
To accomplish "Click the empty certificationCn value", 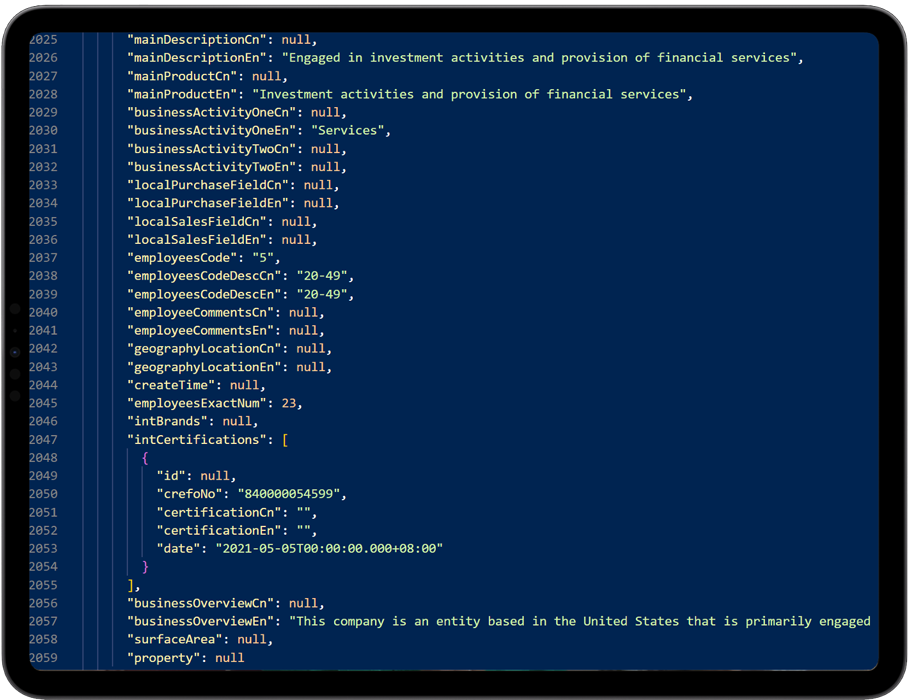I will (303, 512).
